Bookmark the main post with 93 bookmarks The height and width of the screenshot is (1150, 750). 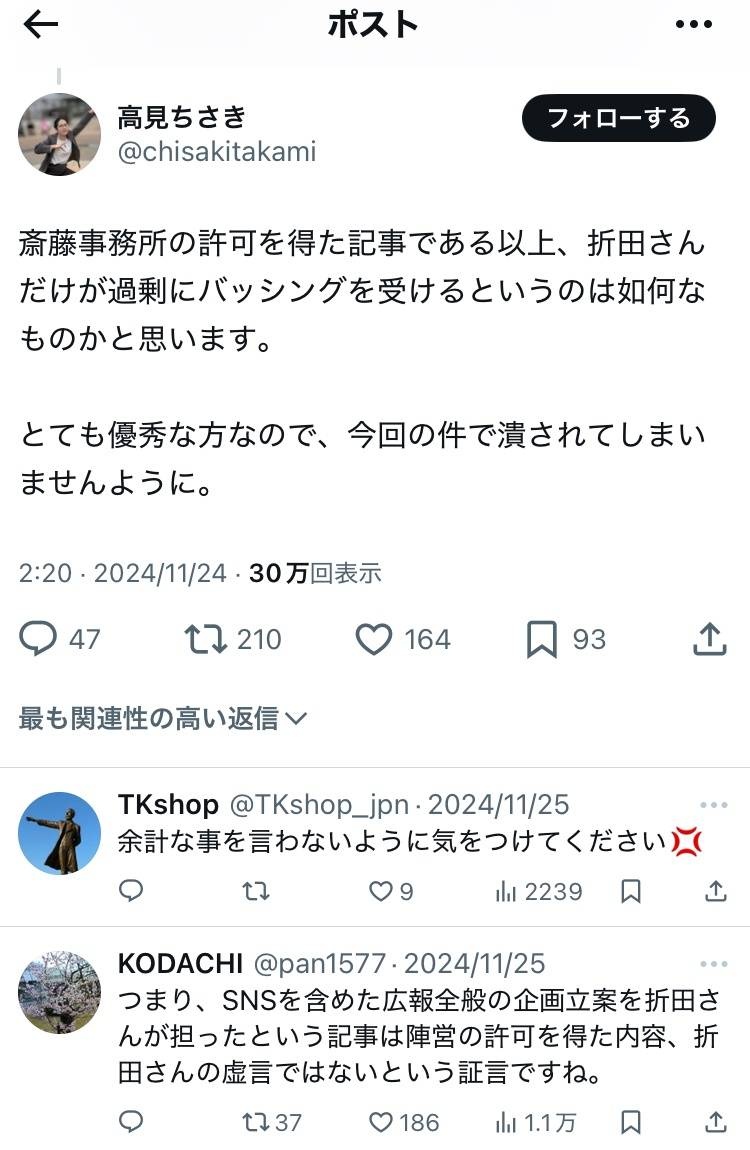[x=541, y=639]
